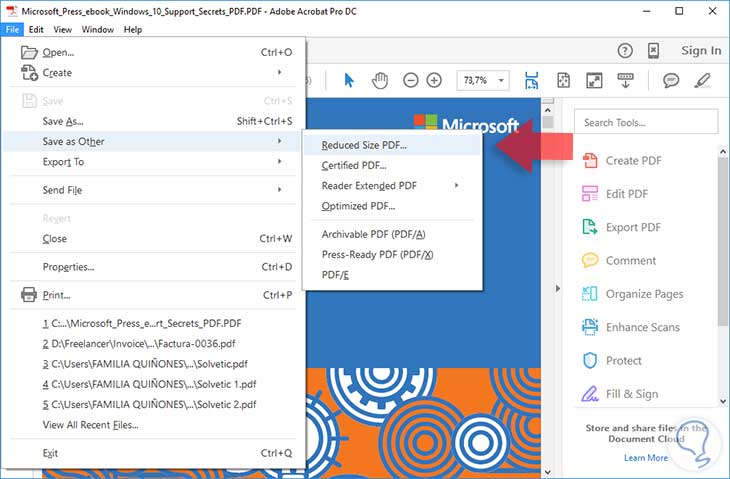Open the Help question mark icon
Image resolution: width=730 pixels, height=479 pixels.
click(x=625, y=50)
